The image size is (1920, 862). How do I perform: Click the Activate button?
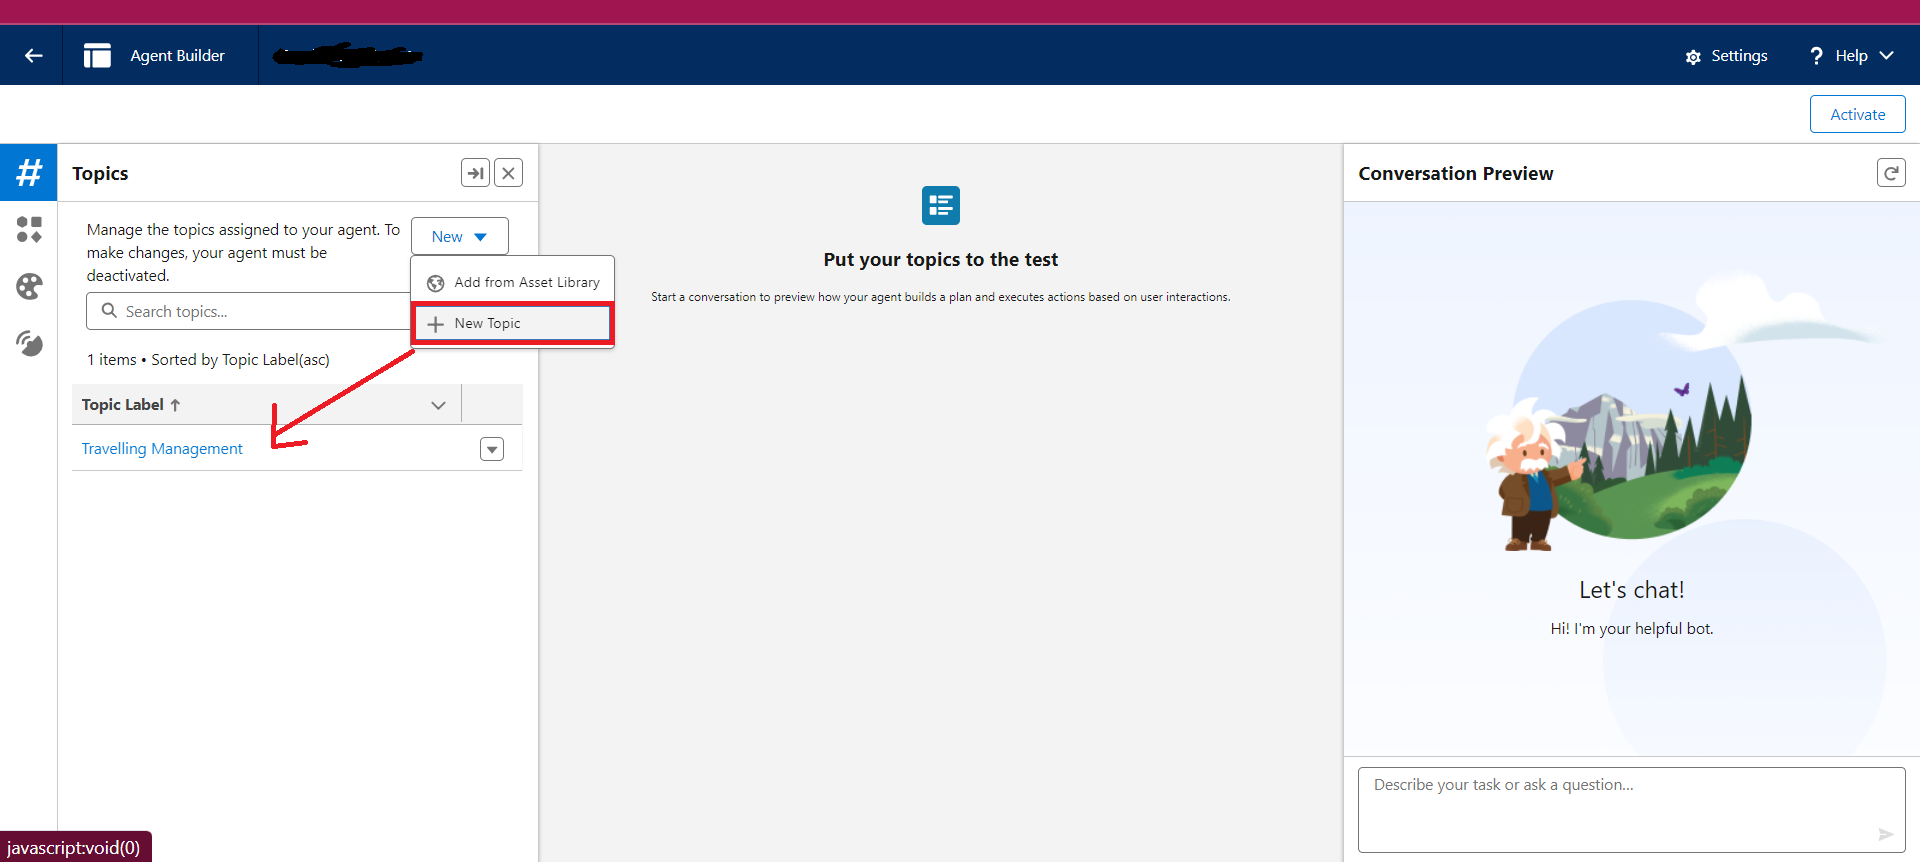coord(1857,114)
